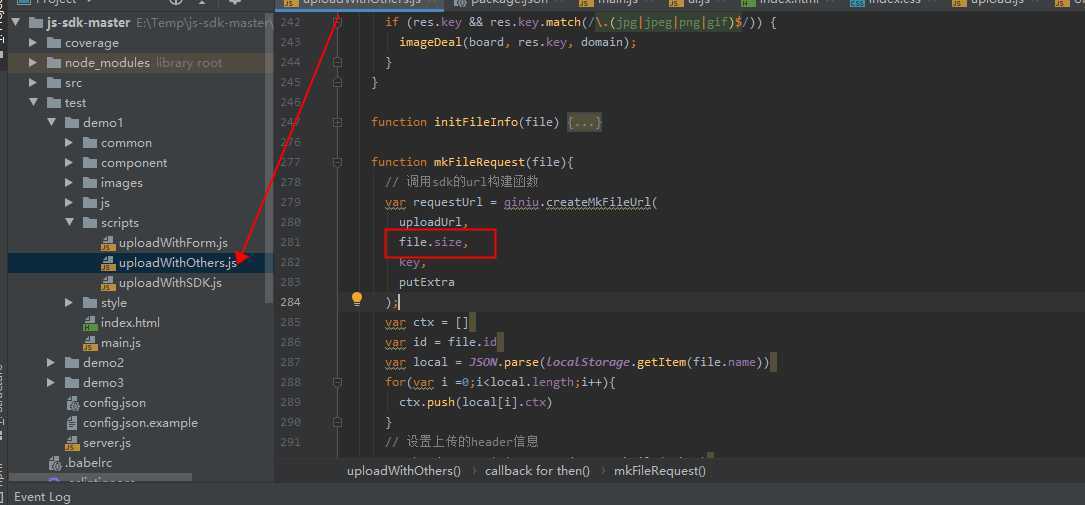Click the Project panel horizontal scrollbar
The width and height of the screenshot is (1085, 505).
[x=100, y=478]
